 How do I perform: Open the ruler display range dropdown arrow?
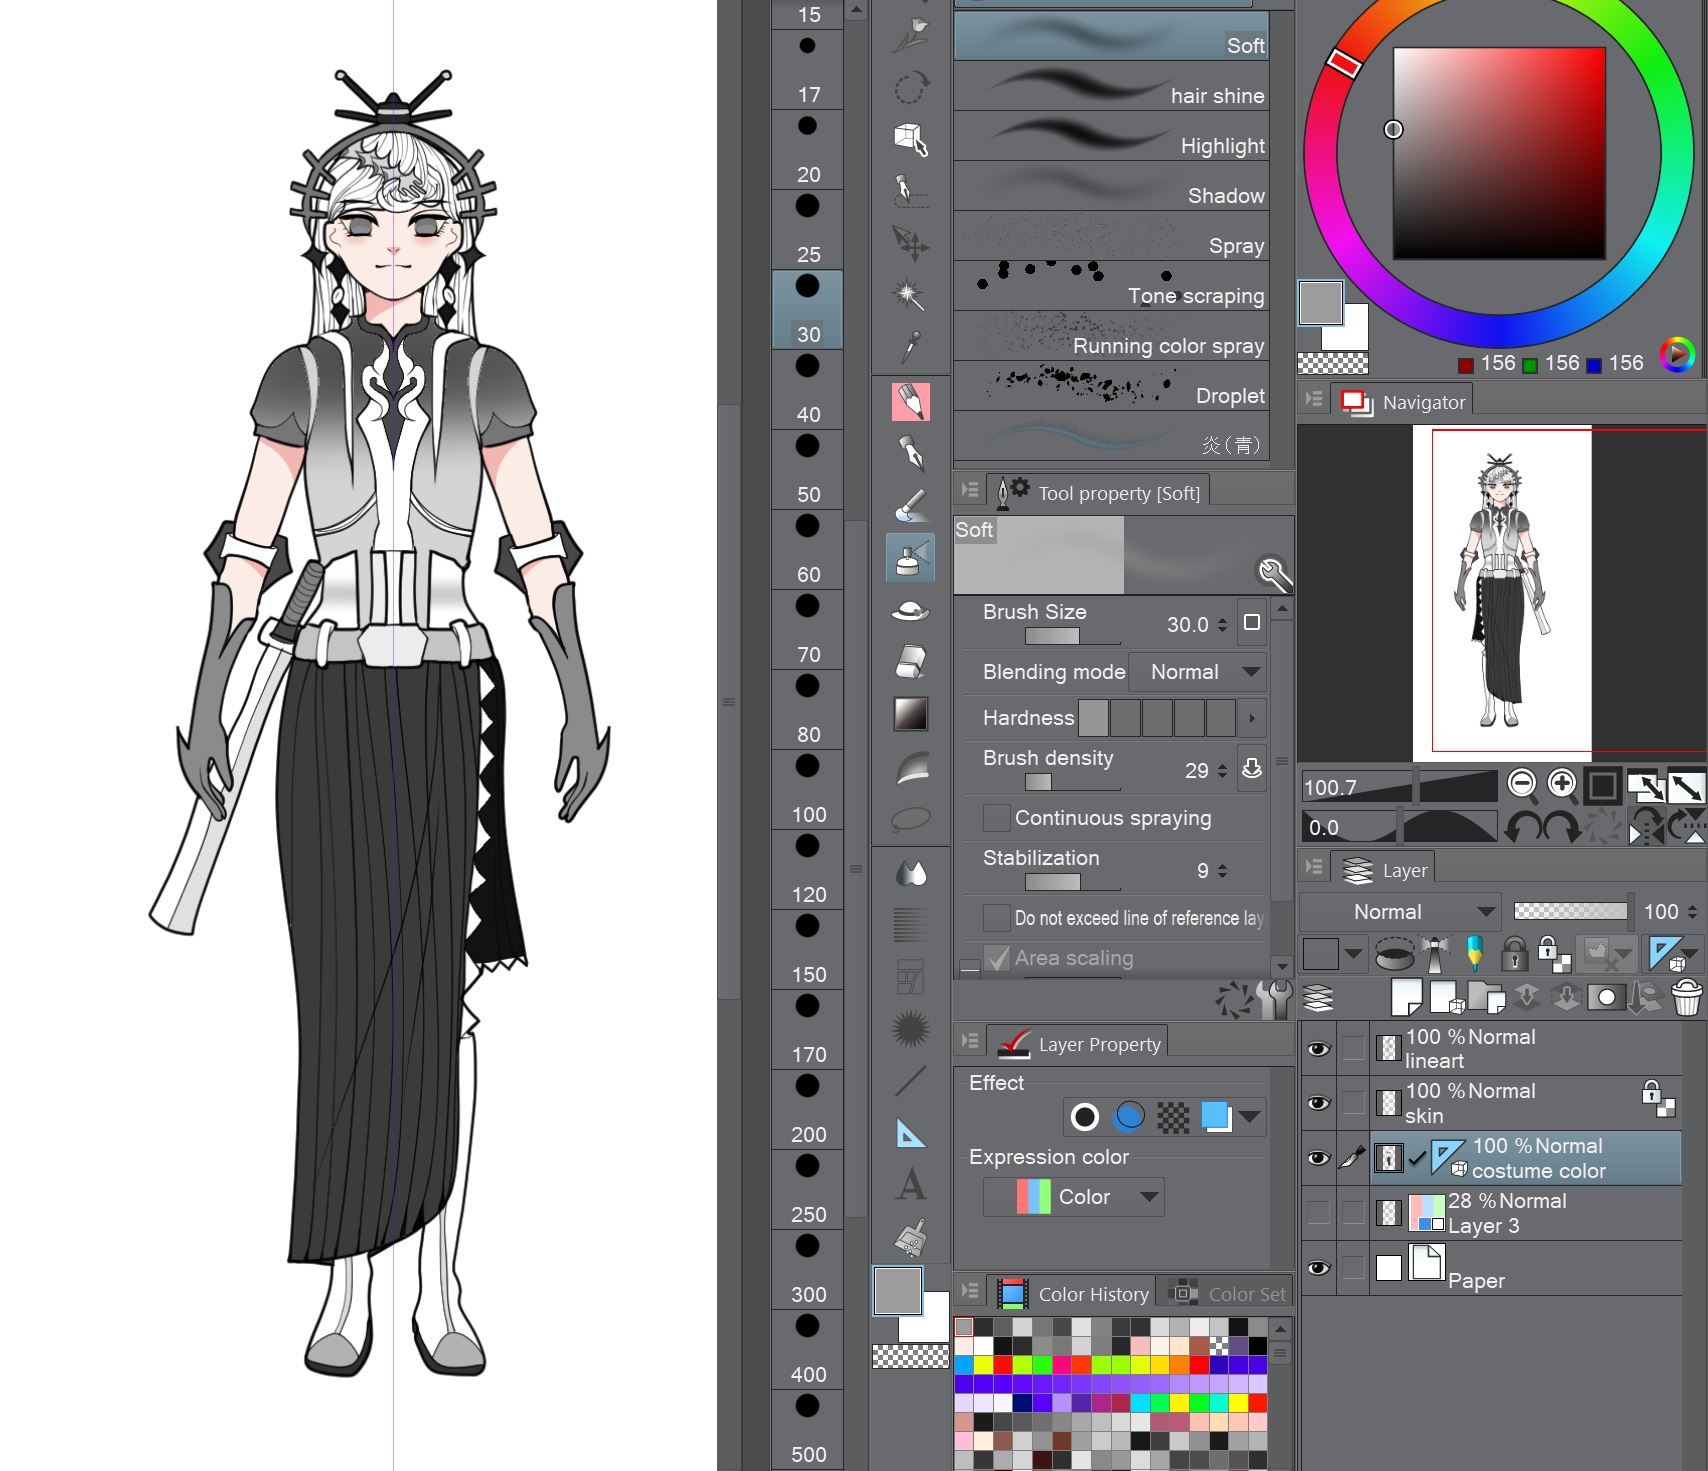[1690, 953]
